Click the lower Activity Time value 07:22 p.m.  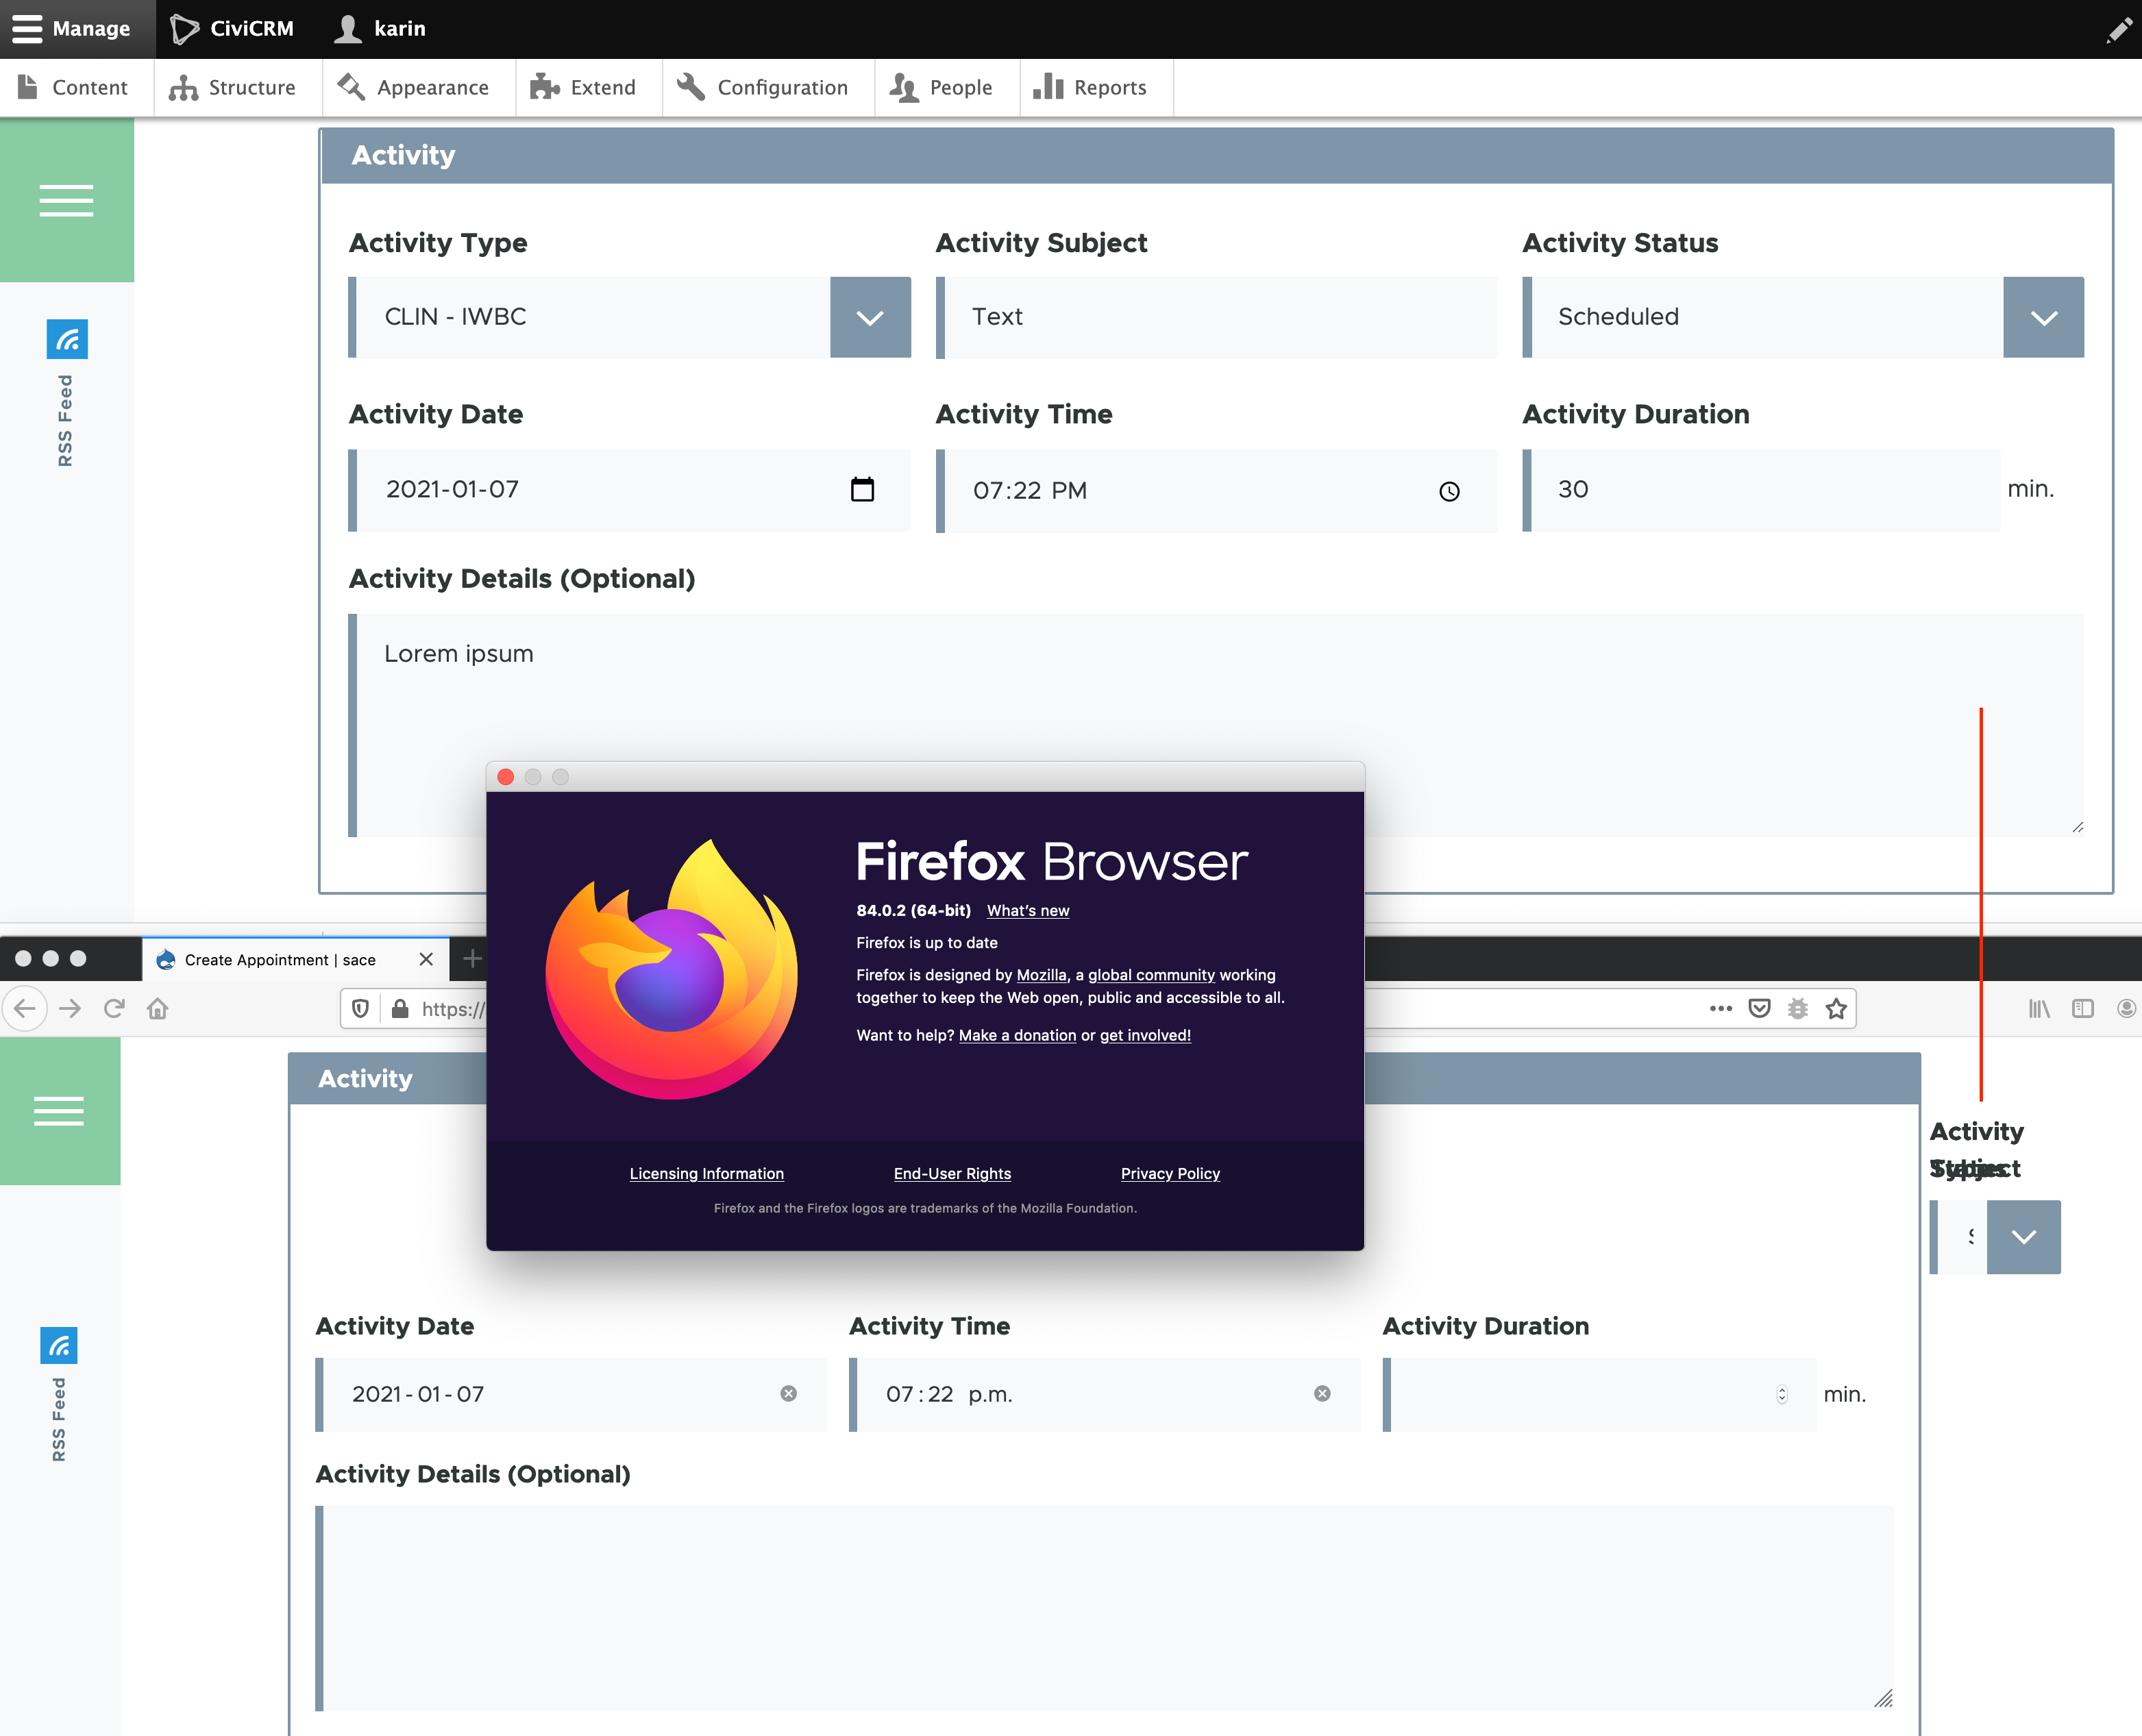click(949, 1394)
